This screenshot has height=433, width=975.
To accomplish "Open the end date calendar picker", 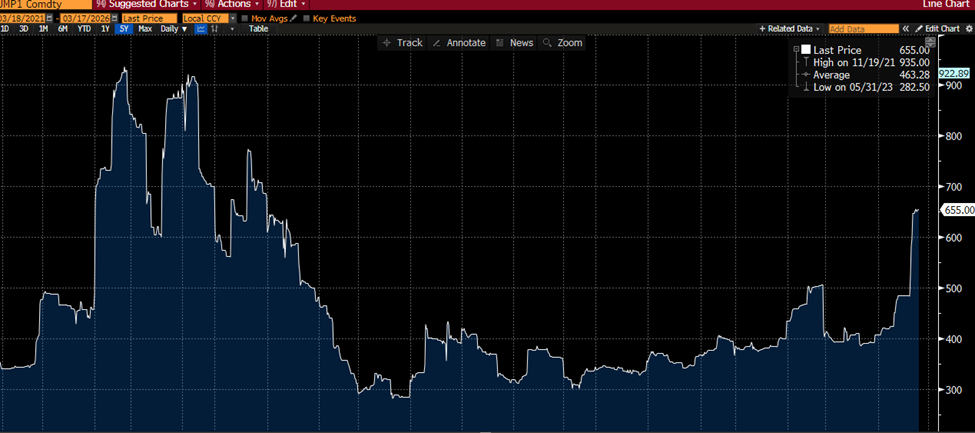I will 113,18.
